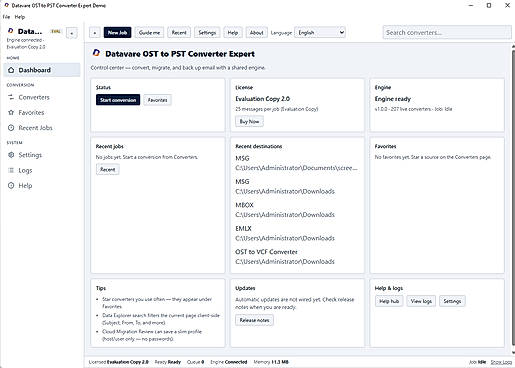Image resolution: width=515 pixels, height=368 pixels.
Task: Collapse the sidebar with the arrow button
Action: click(72, 33)
